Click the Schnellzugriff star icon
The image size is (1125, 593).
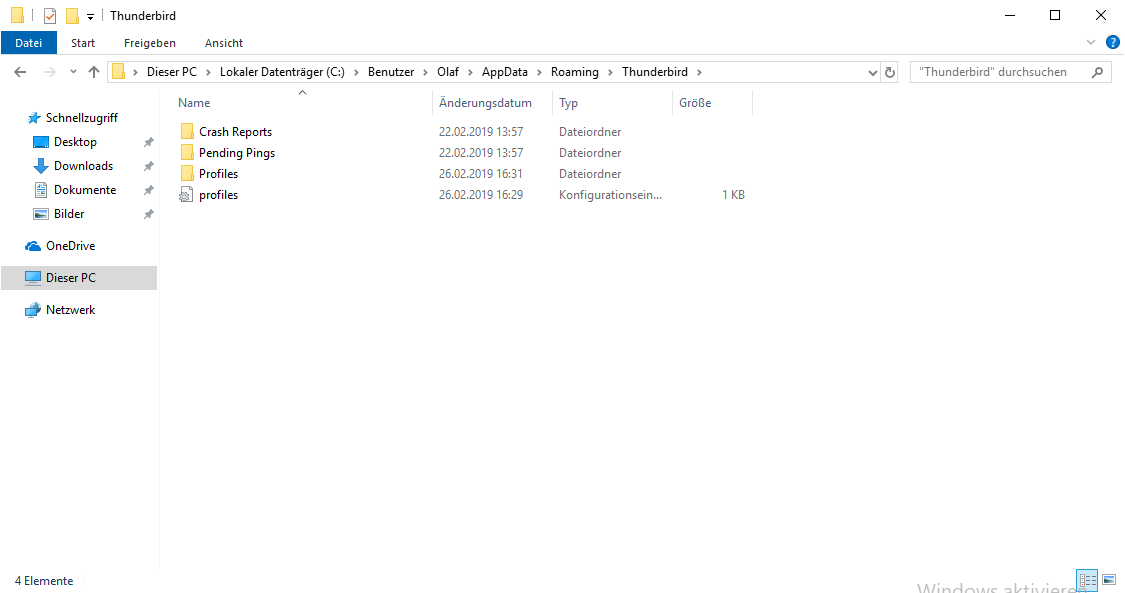(x=34, y=118)
